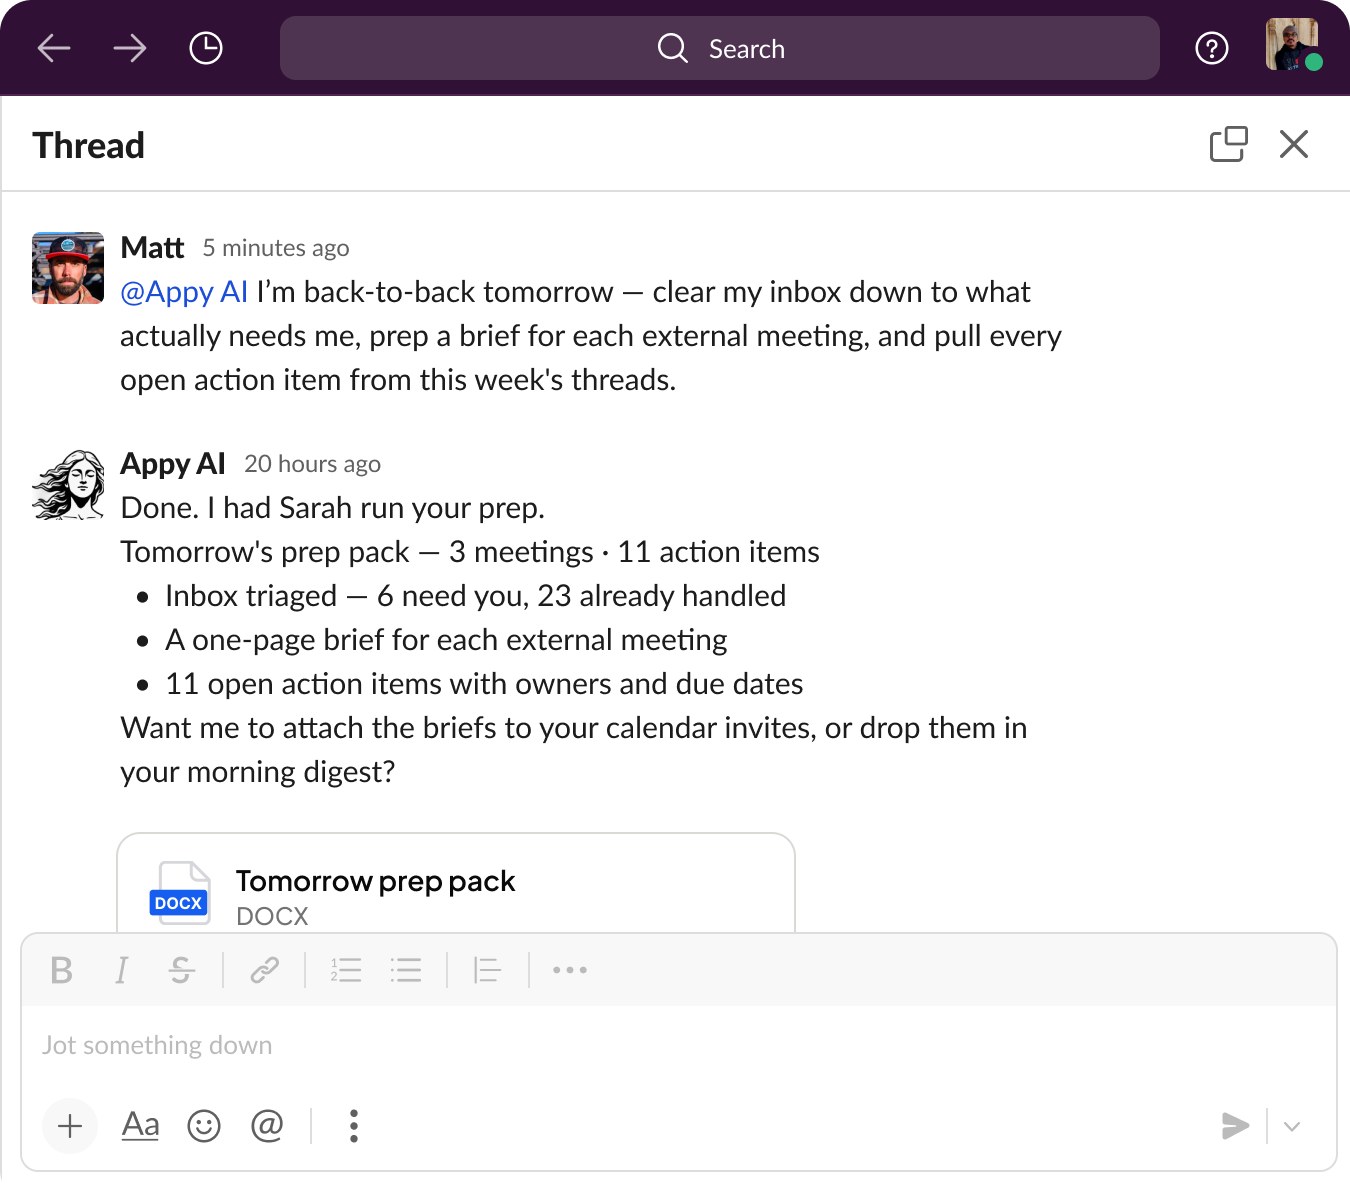
Task: Open the plus attachment menu
Action: pos(70,1126)
